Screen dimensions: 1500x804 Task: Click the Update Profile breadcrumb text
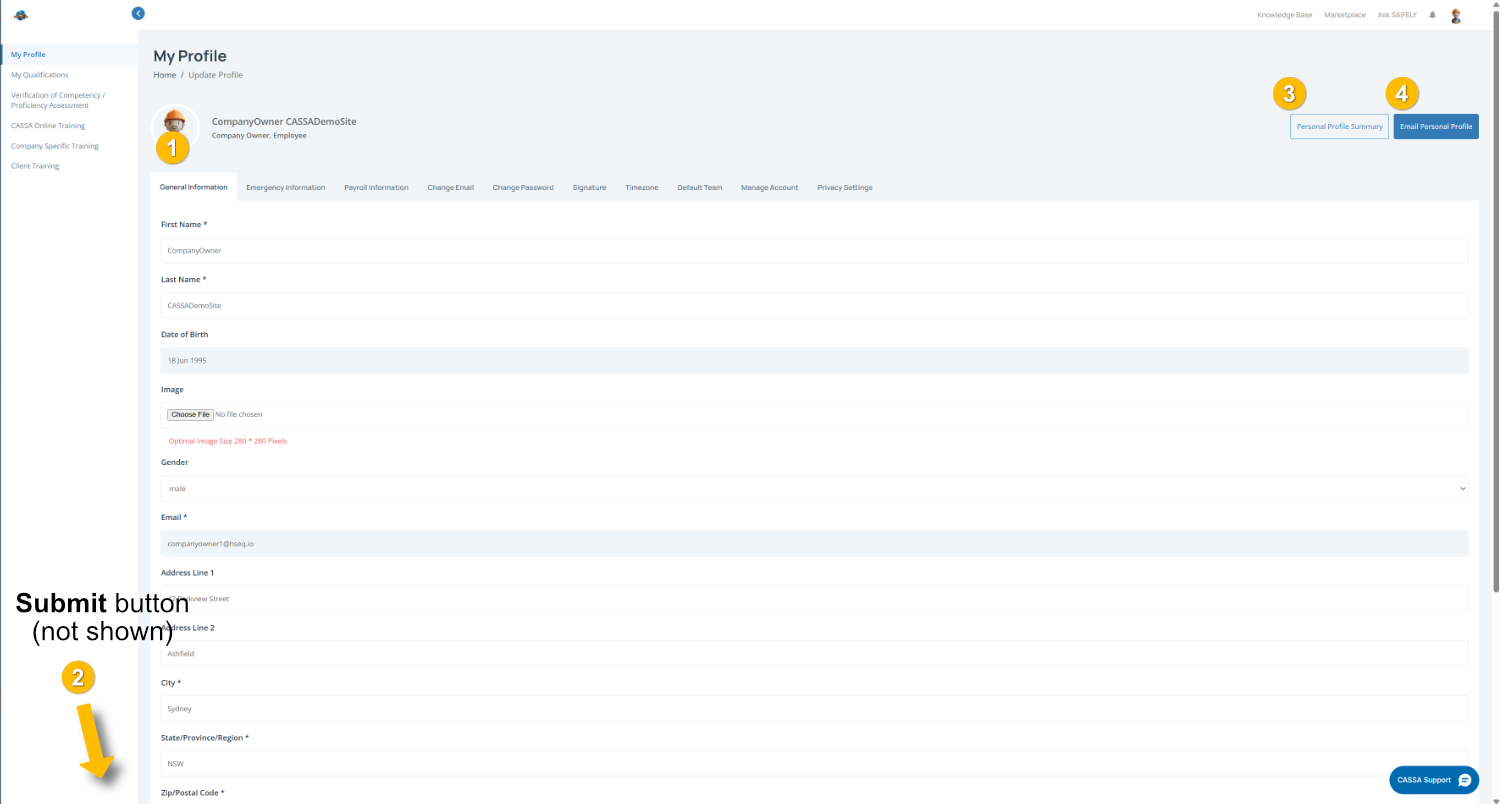pyautogui.click(x=214, y=75)
